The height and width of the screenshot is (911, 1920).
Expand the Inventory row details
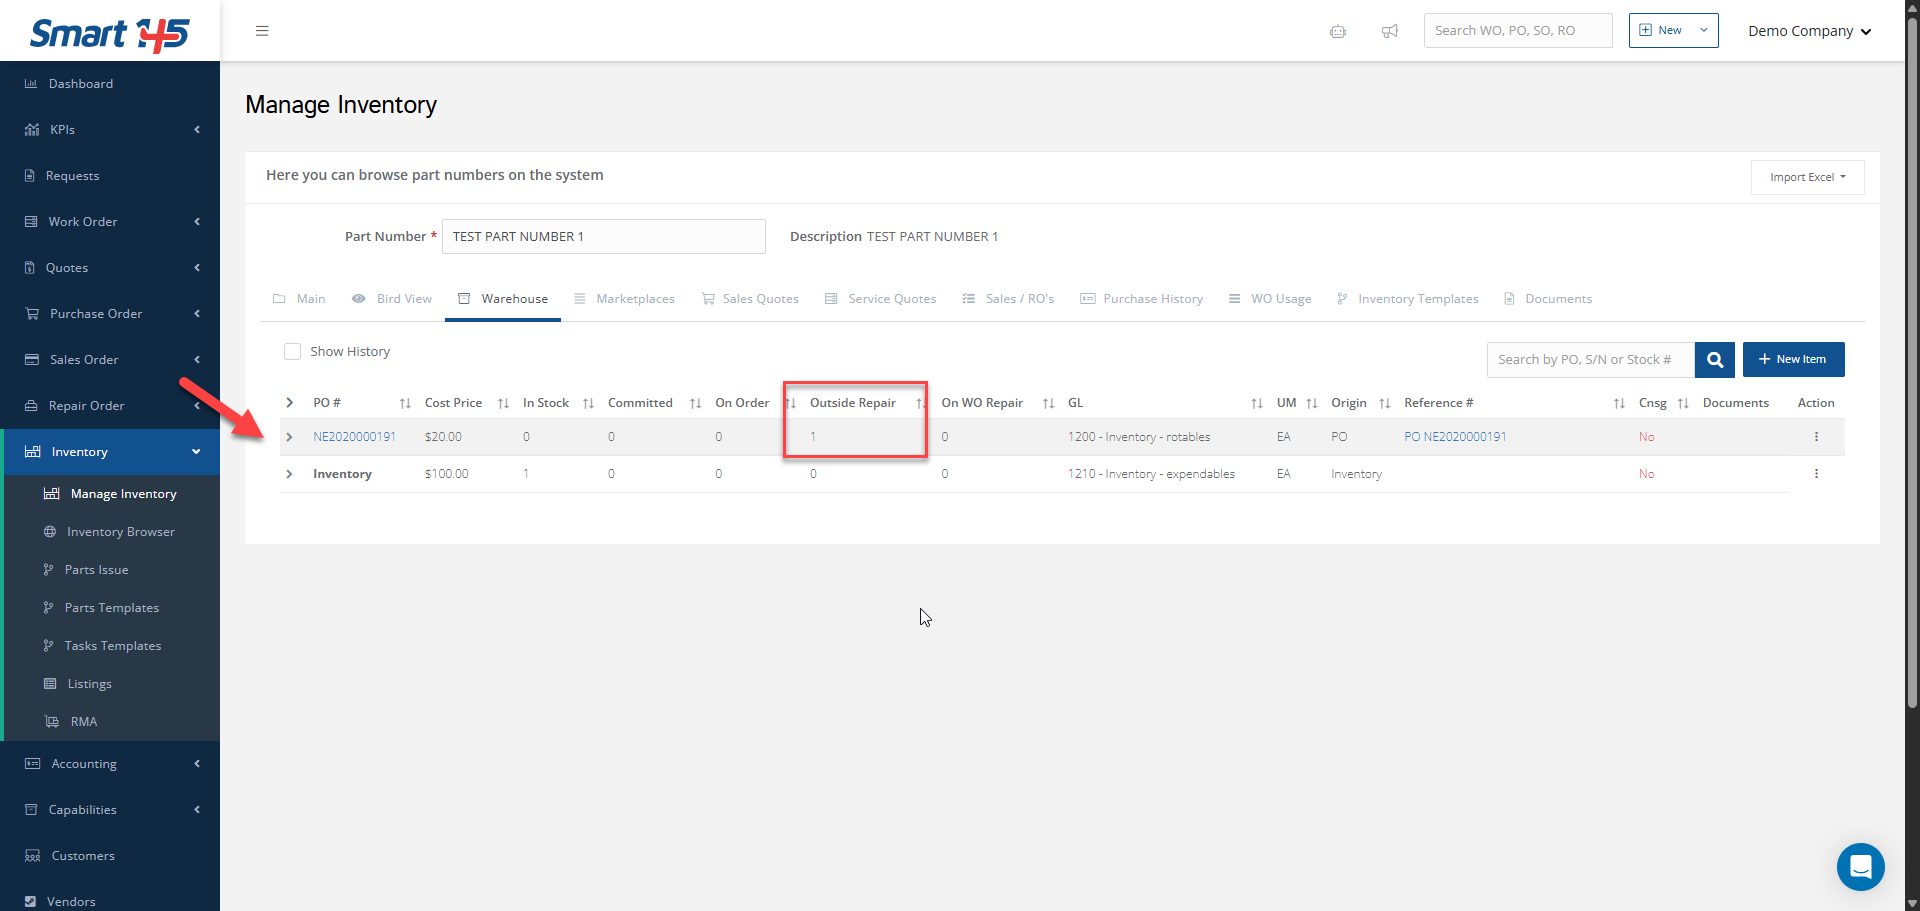[290, 474]
